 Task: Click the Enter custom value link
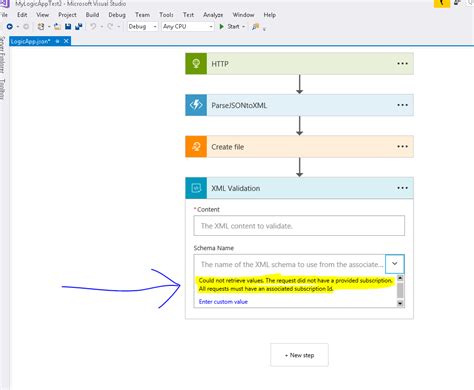click(x=223, y=302)
